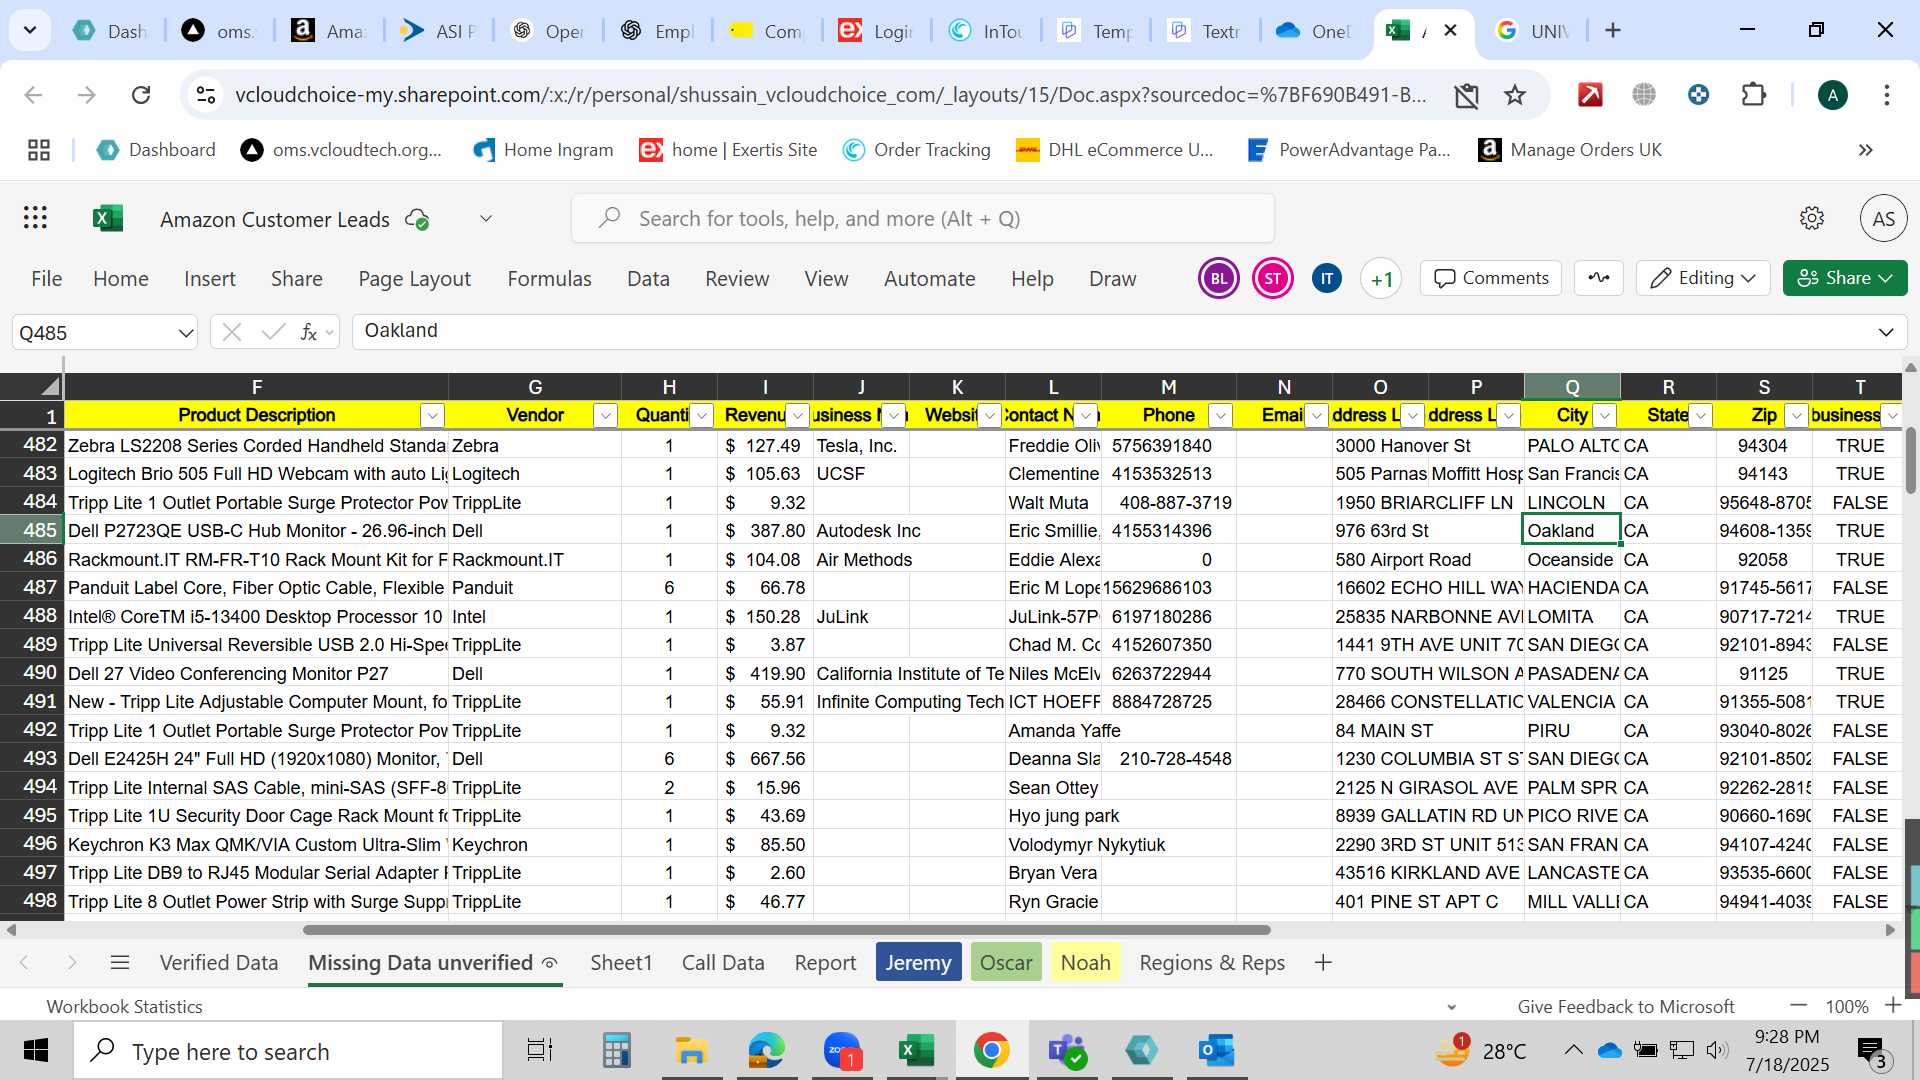
Task: Toggle the Product Description filter button
Action: [x=432, y=416]
